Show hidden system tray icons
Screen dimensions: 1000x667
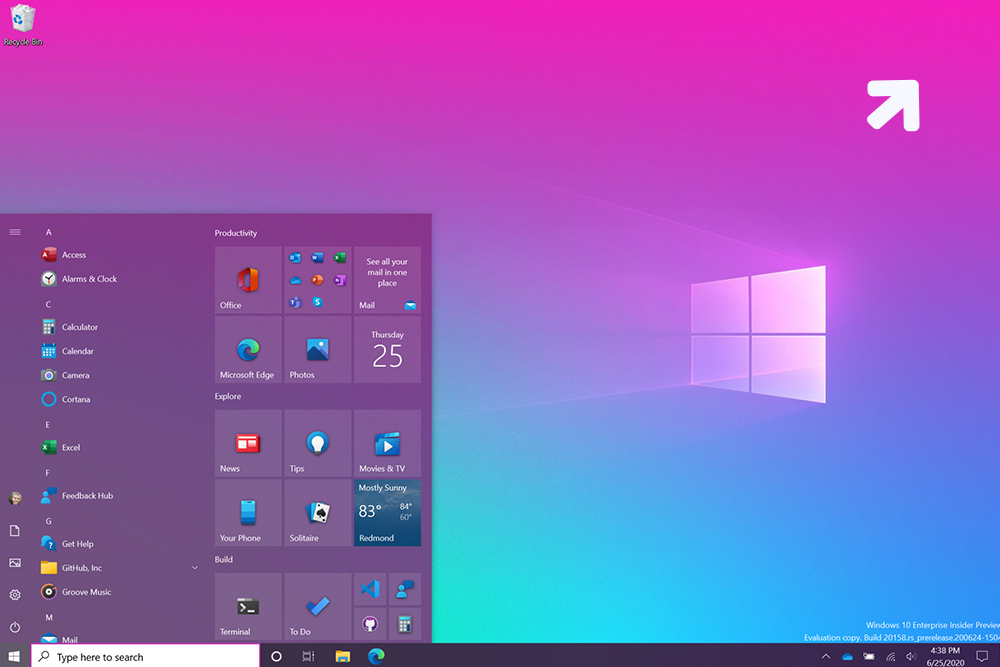pyautogui.click(x=826, y=656)
